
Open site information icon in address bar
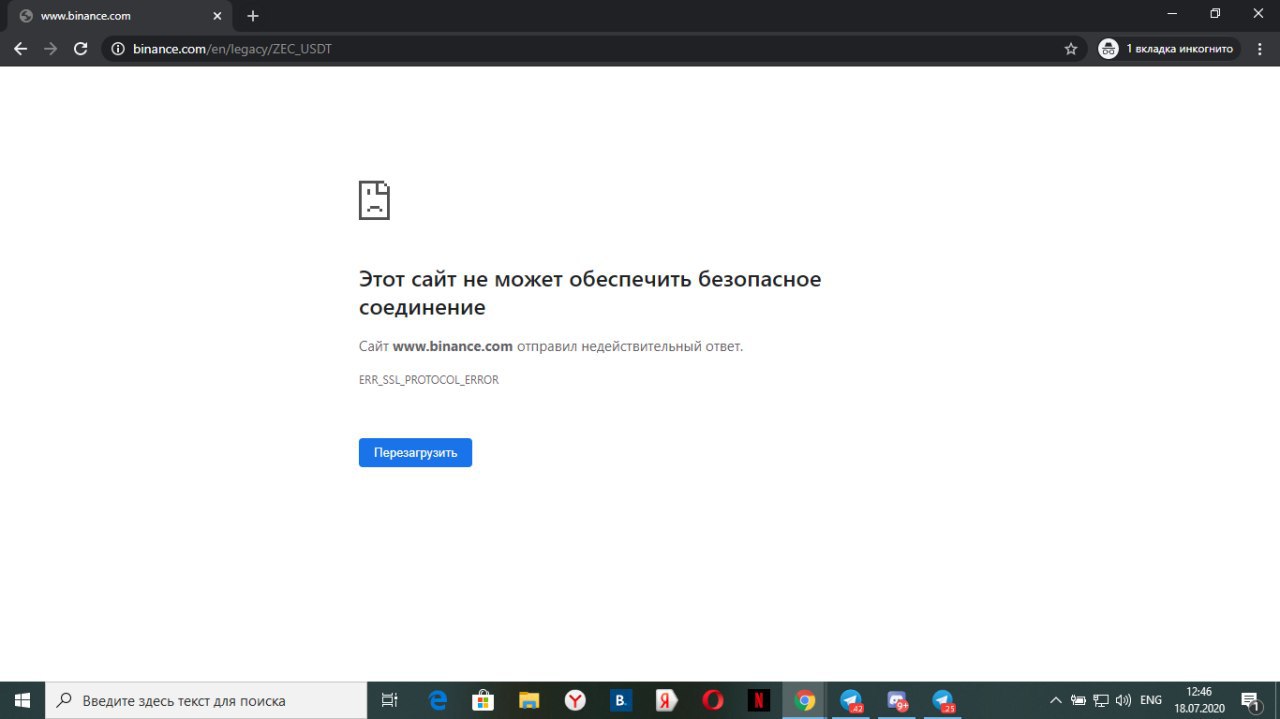tap(117, 48)
